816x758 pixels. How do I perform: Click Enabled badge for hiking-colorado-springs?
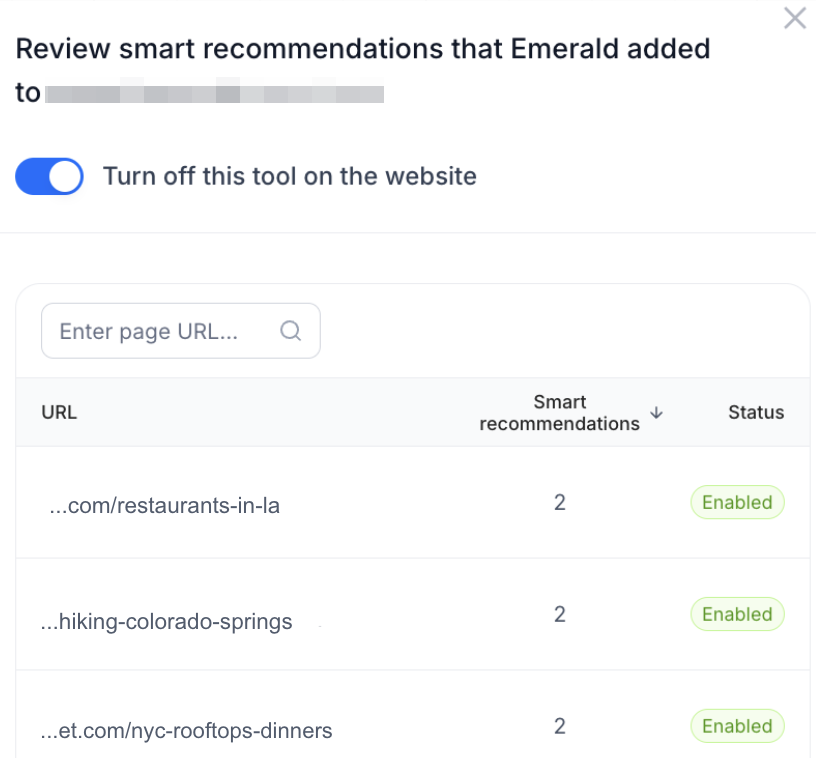(737, 615)
